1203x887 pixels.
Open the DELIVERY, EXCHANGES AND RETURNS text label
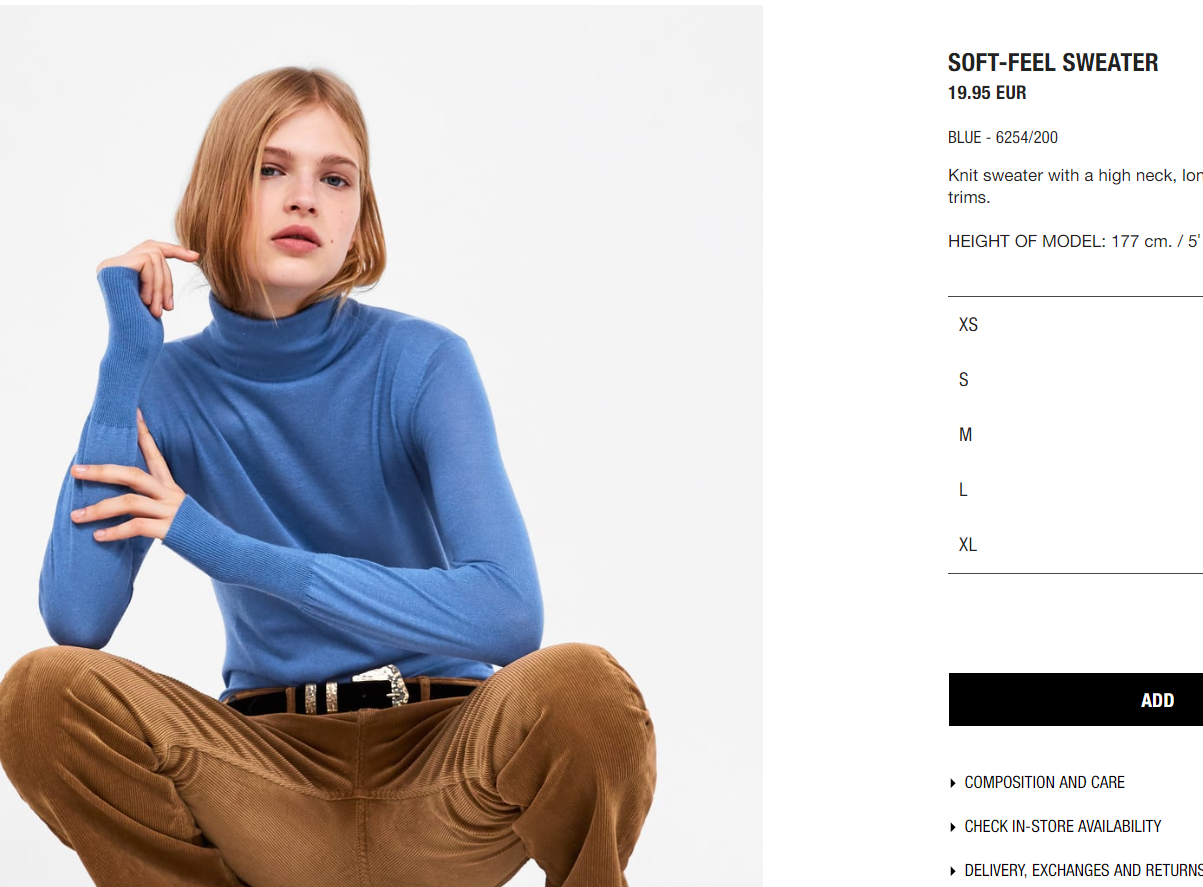(x=1083, y=871)
